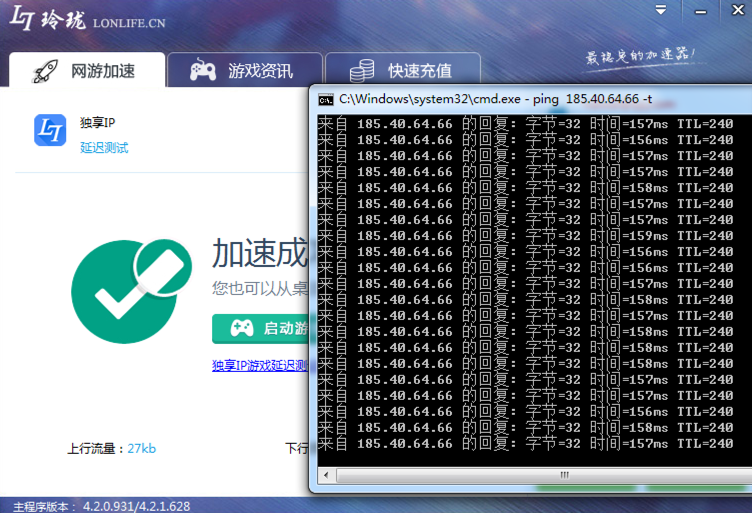This screenshot has width=752, height=513.
Task: Click the 启动游戏 green button
Action: [x=260, y=329]
